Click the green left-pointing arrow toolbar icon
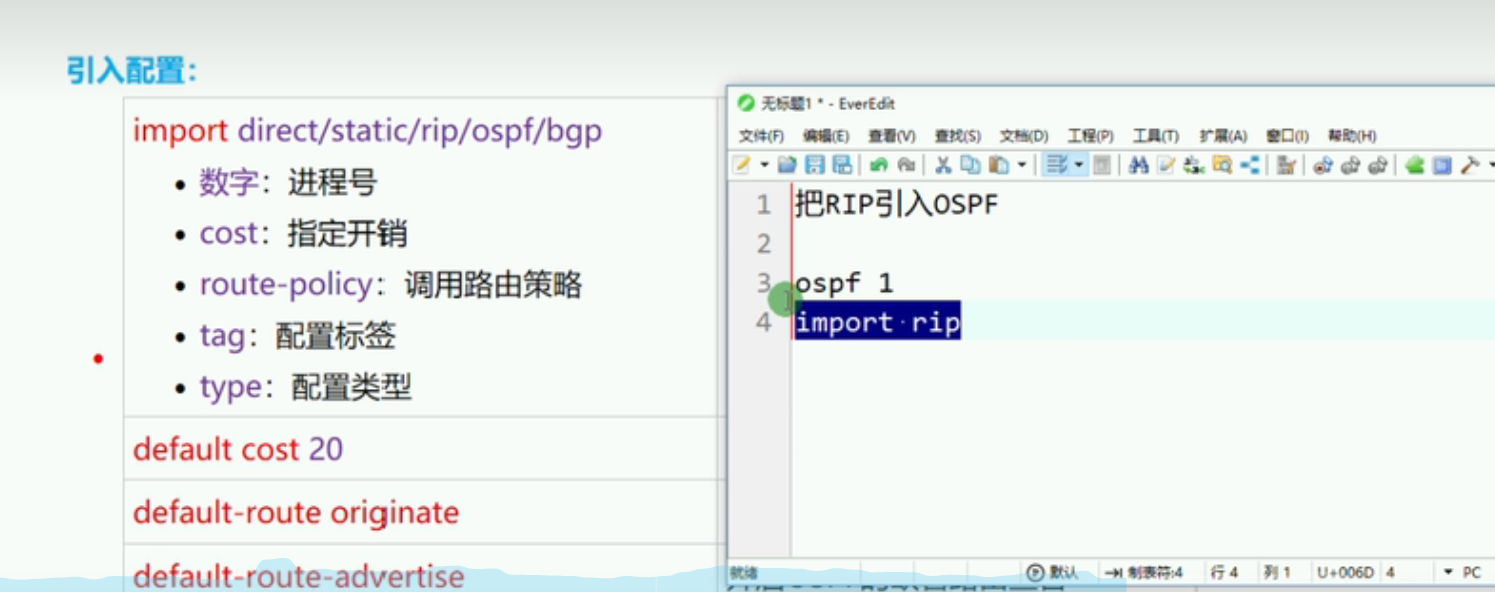The height and width of the screenshot is (592, 1495). coord(1414,165)
